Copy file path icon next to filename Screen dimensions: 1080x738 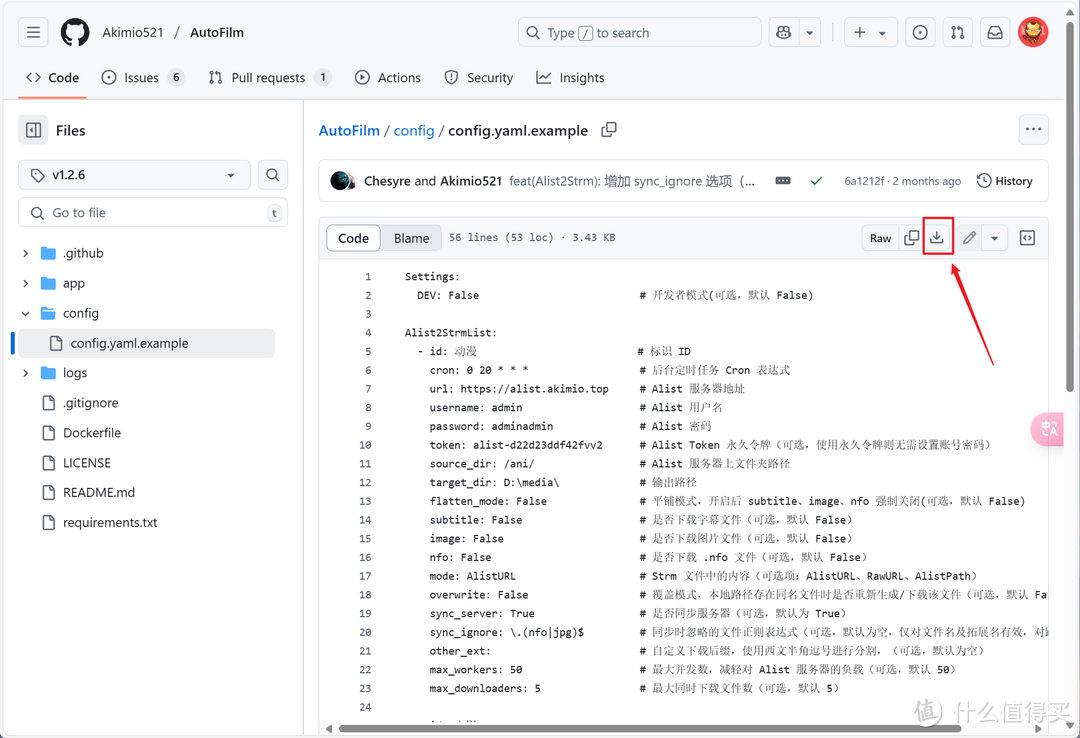(609, 130)
